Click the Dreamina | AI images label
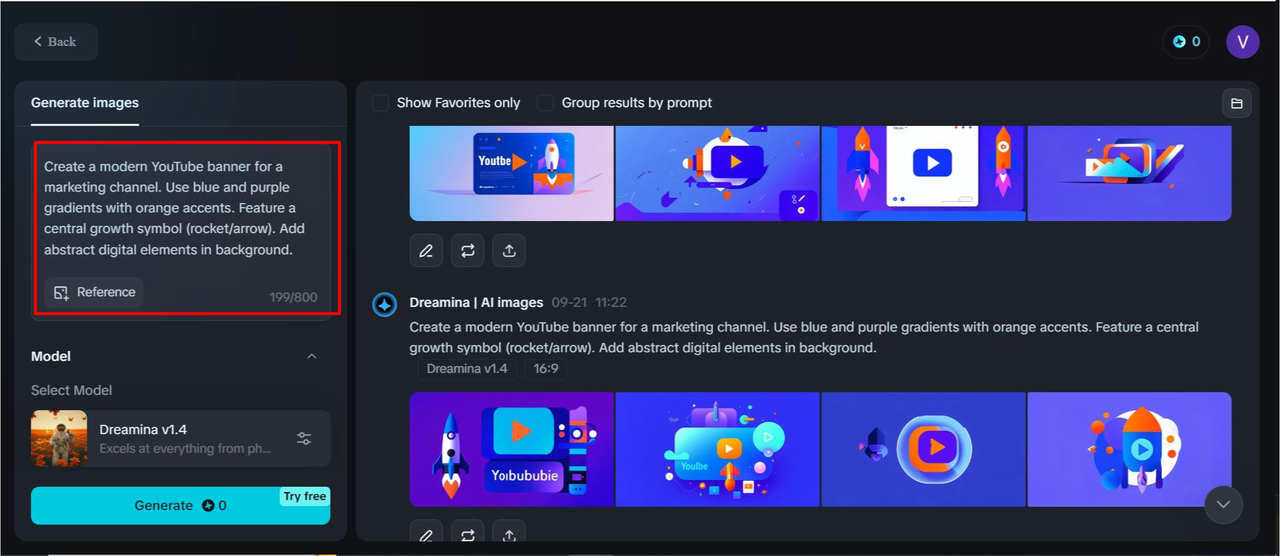Image resolution: width=1280 pixels, height=556 pixels. (x=476, y=302)
